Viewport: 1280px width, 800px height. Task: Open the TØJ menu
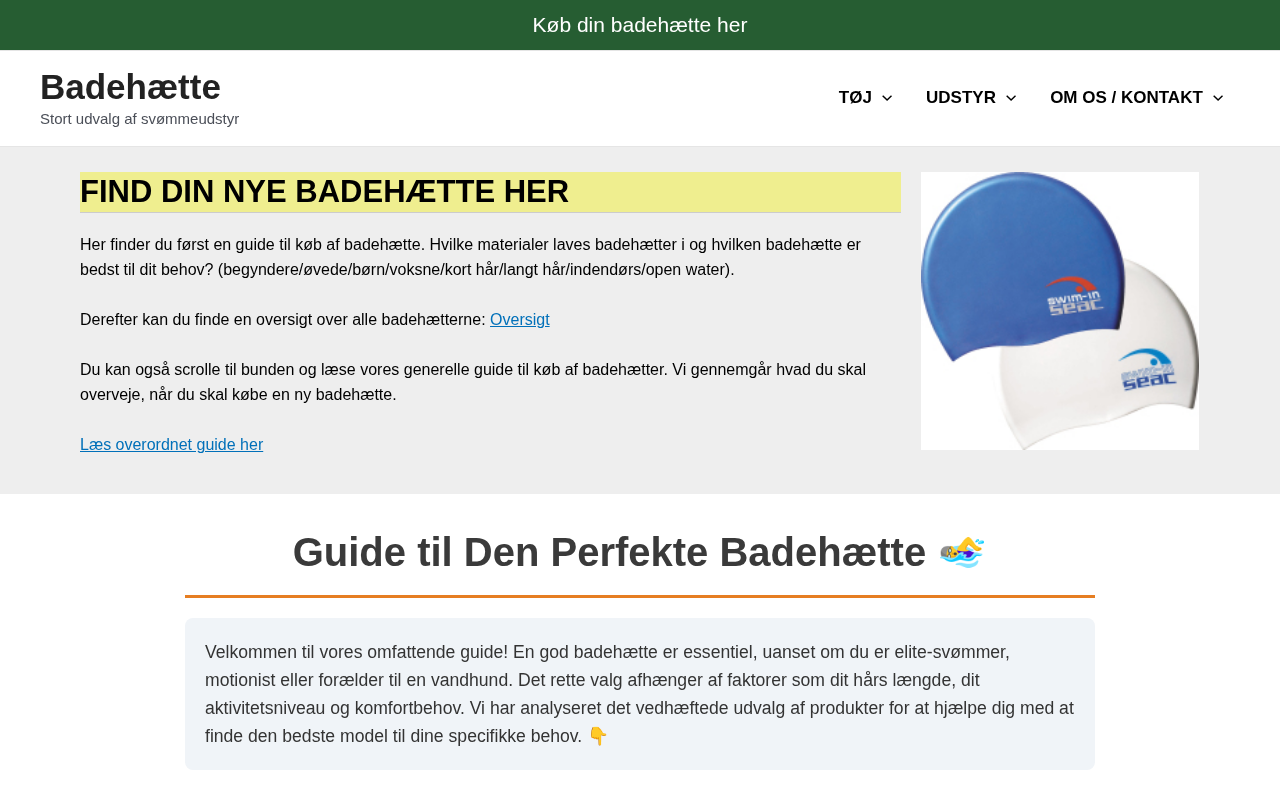(855, 98)
